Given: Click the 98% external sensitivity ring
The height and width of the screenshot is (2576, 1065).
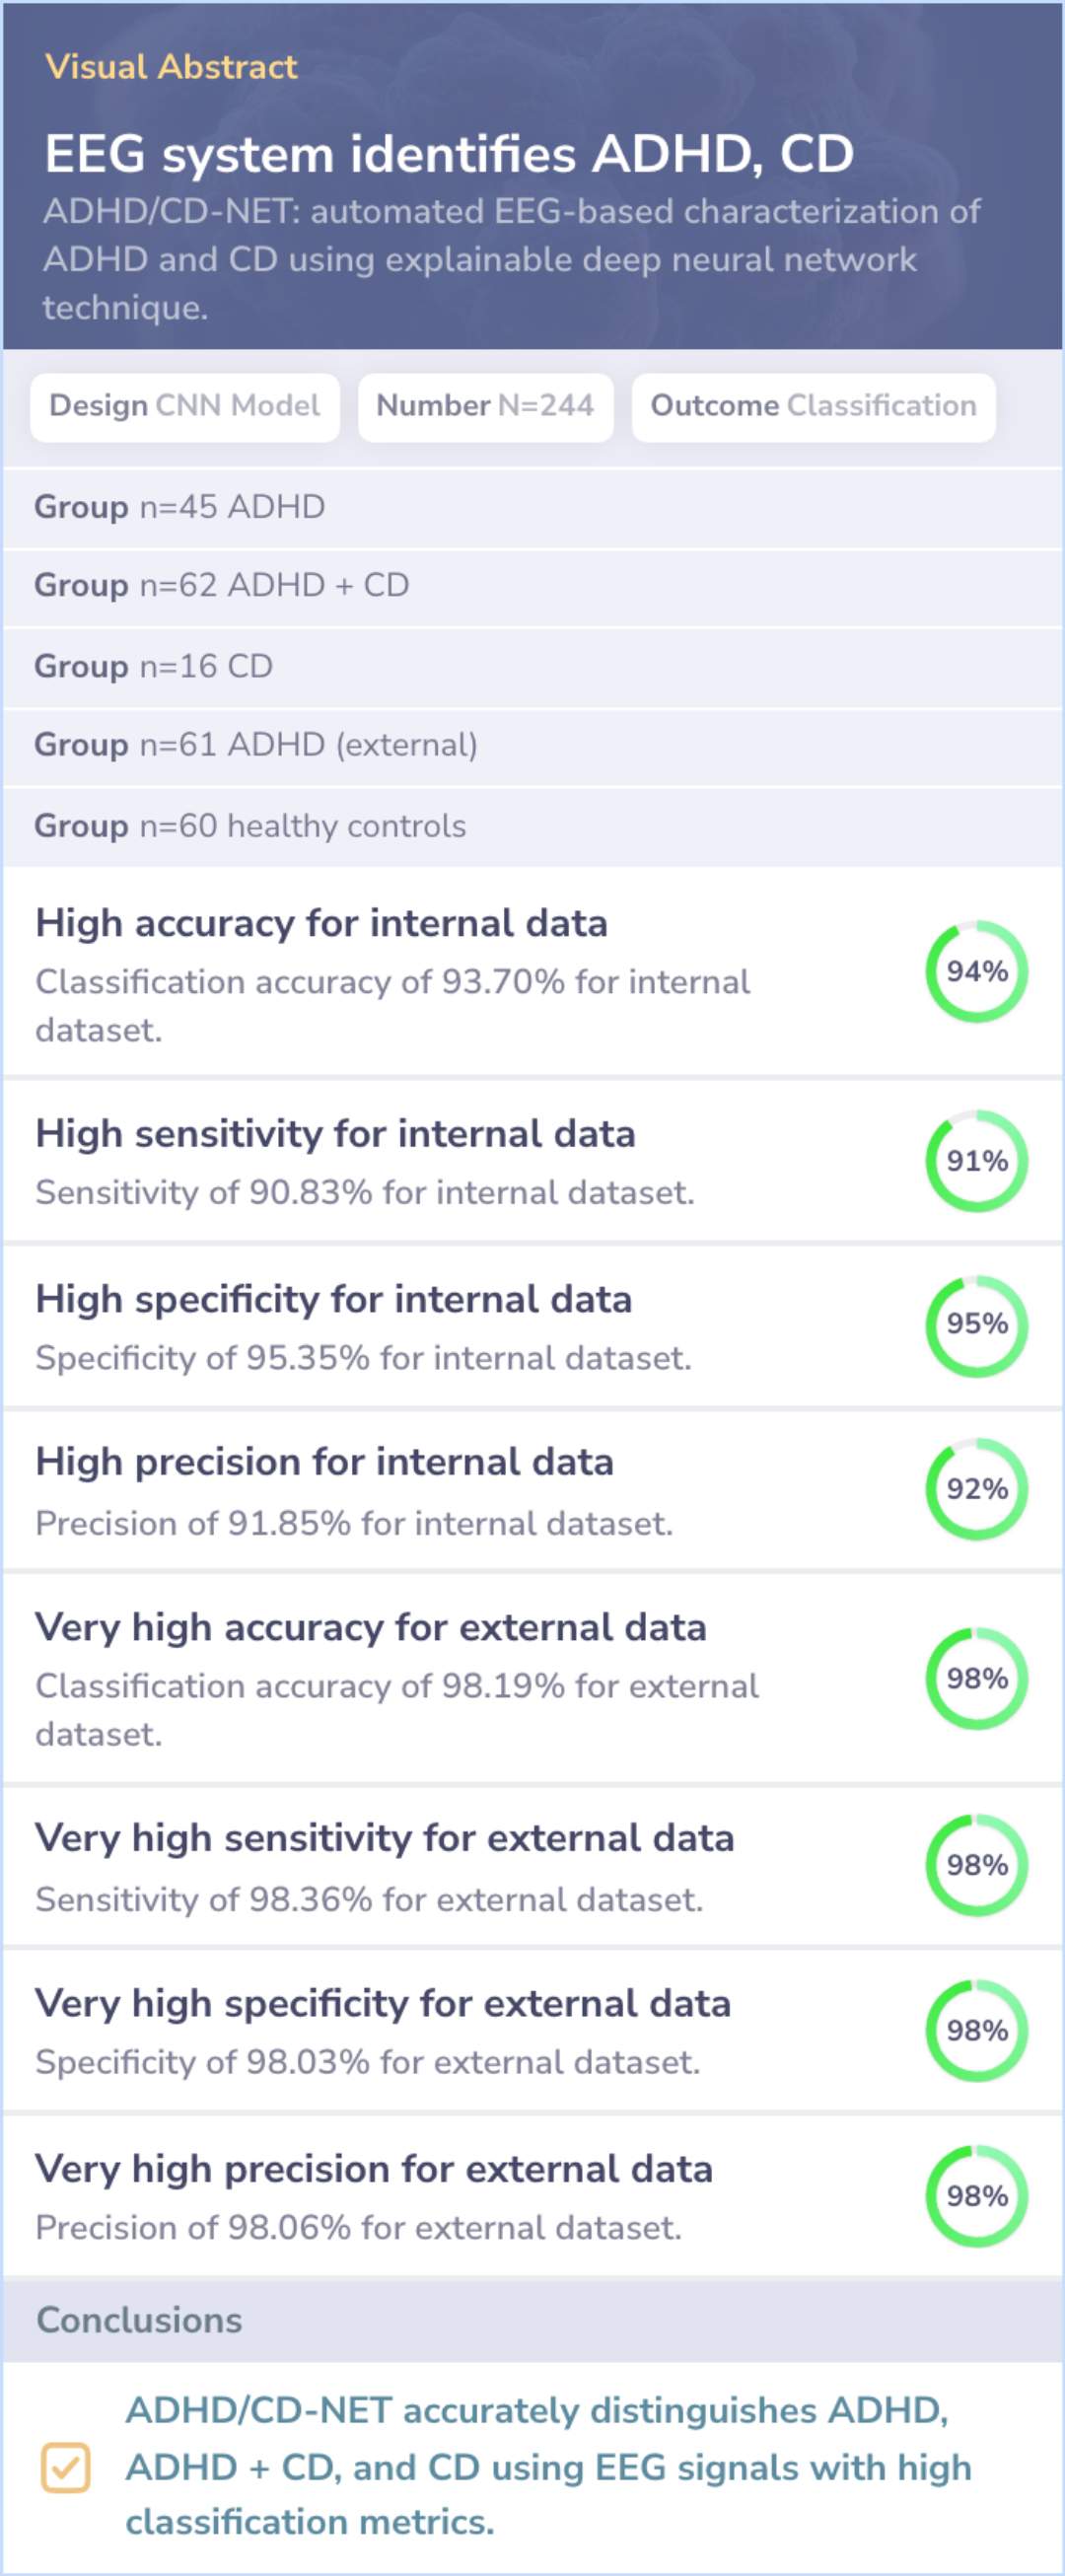Looking at the screenshot, I should tap(976, 1866).
